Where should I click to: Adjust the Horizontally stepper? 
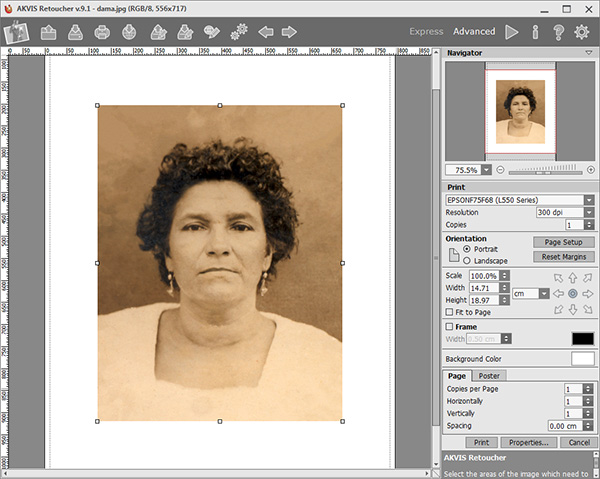(588, 401)
